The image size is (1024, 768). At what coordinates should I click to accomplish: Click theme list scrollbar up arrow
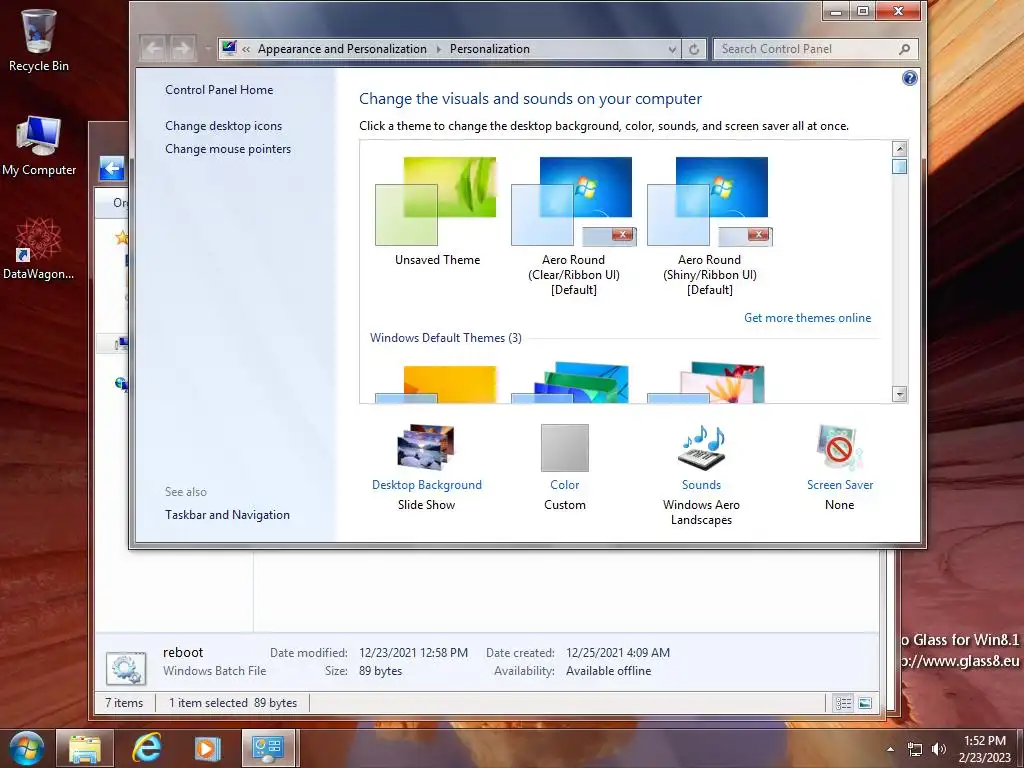pyautogui.click(x=900, y=149)
